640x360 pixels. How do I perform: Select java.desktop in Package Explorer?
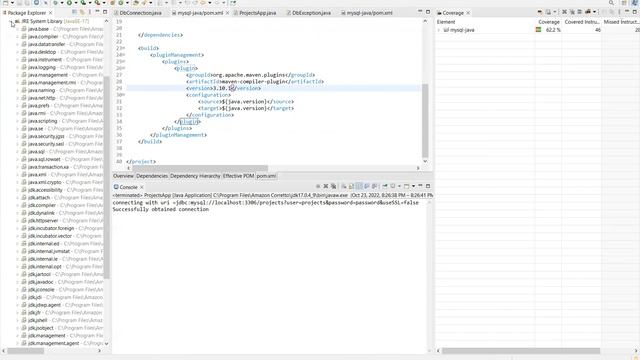tap(42, 52)
